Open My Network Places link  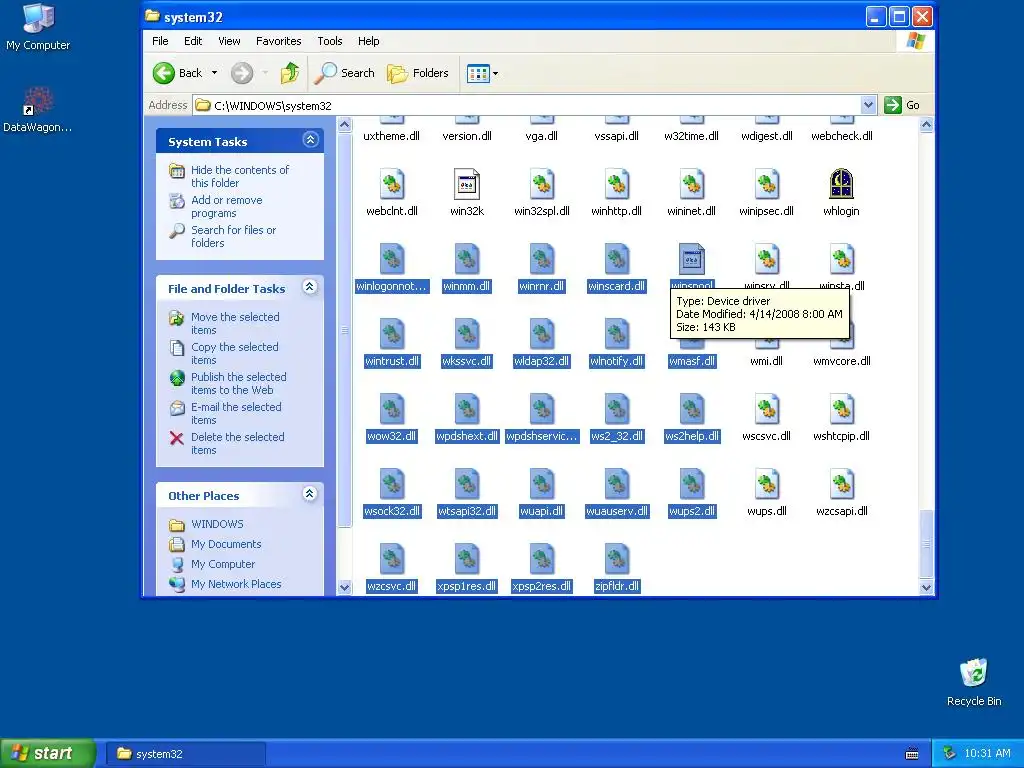pyautogui.click(x=236, y=584)
